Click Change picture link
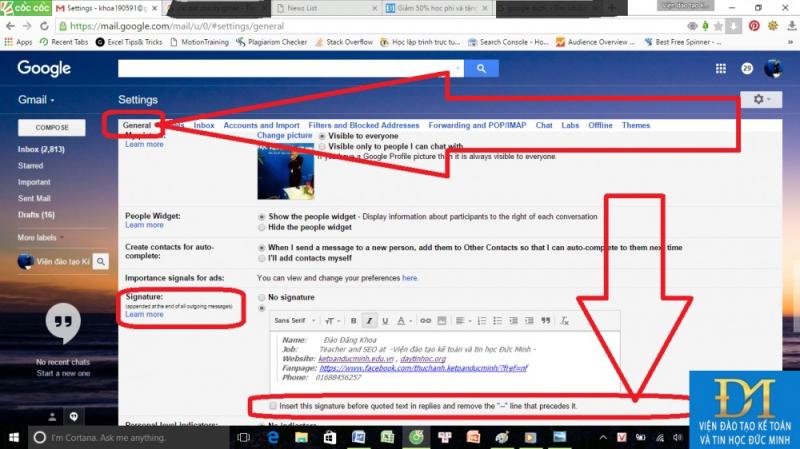800x449 pixels. 284,135
